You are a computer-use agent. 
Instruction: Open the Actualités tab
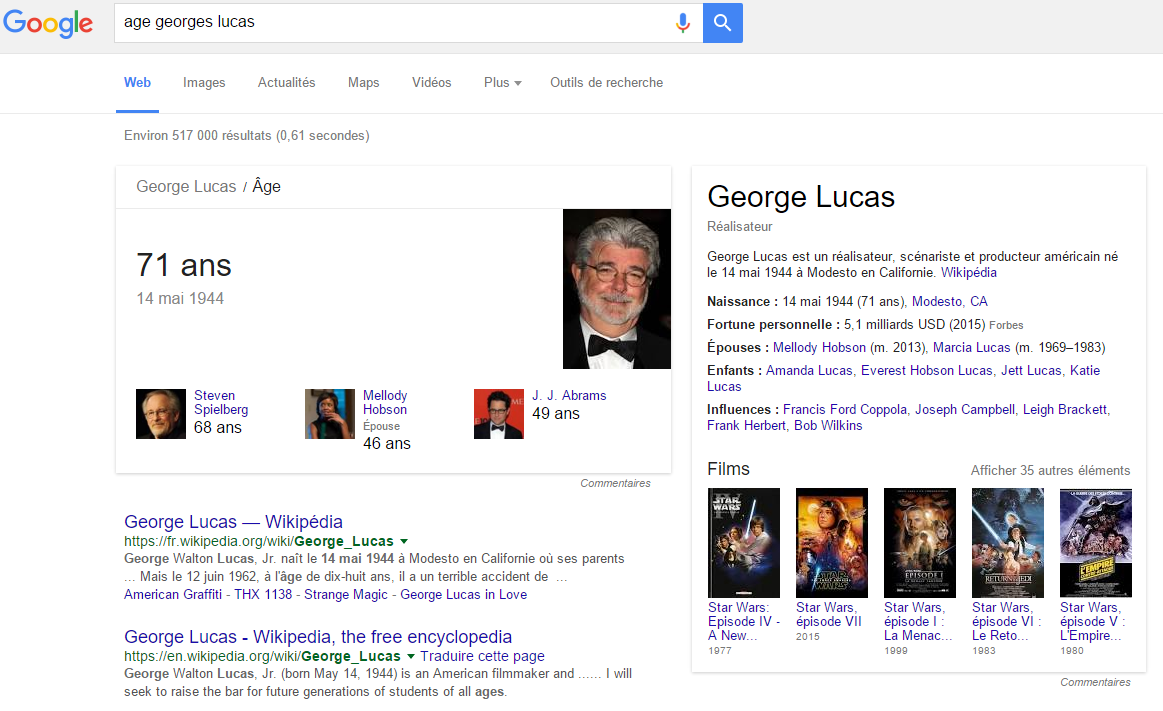[x=286, y=82]
